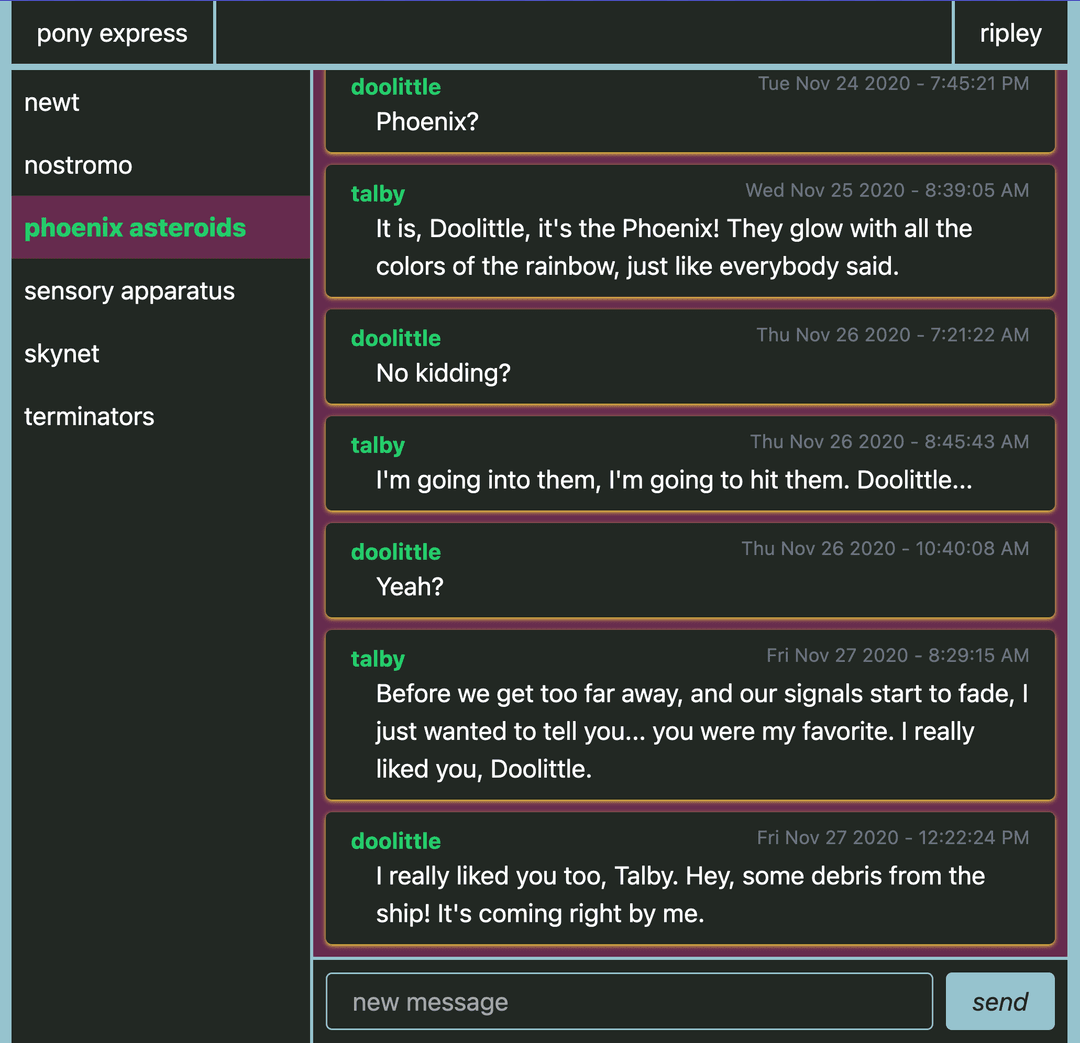The height and width of the screenshot is (1043, 1080).
Task: Select the phoenix asteroids chat
Action: (135, 228)
